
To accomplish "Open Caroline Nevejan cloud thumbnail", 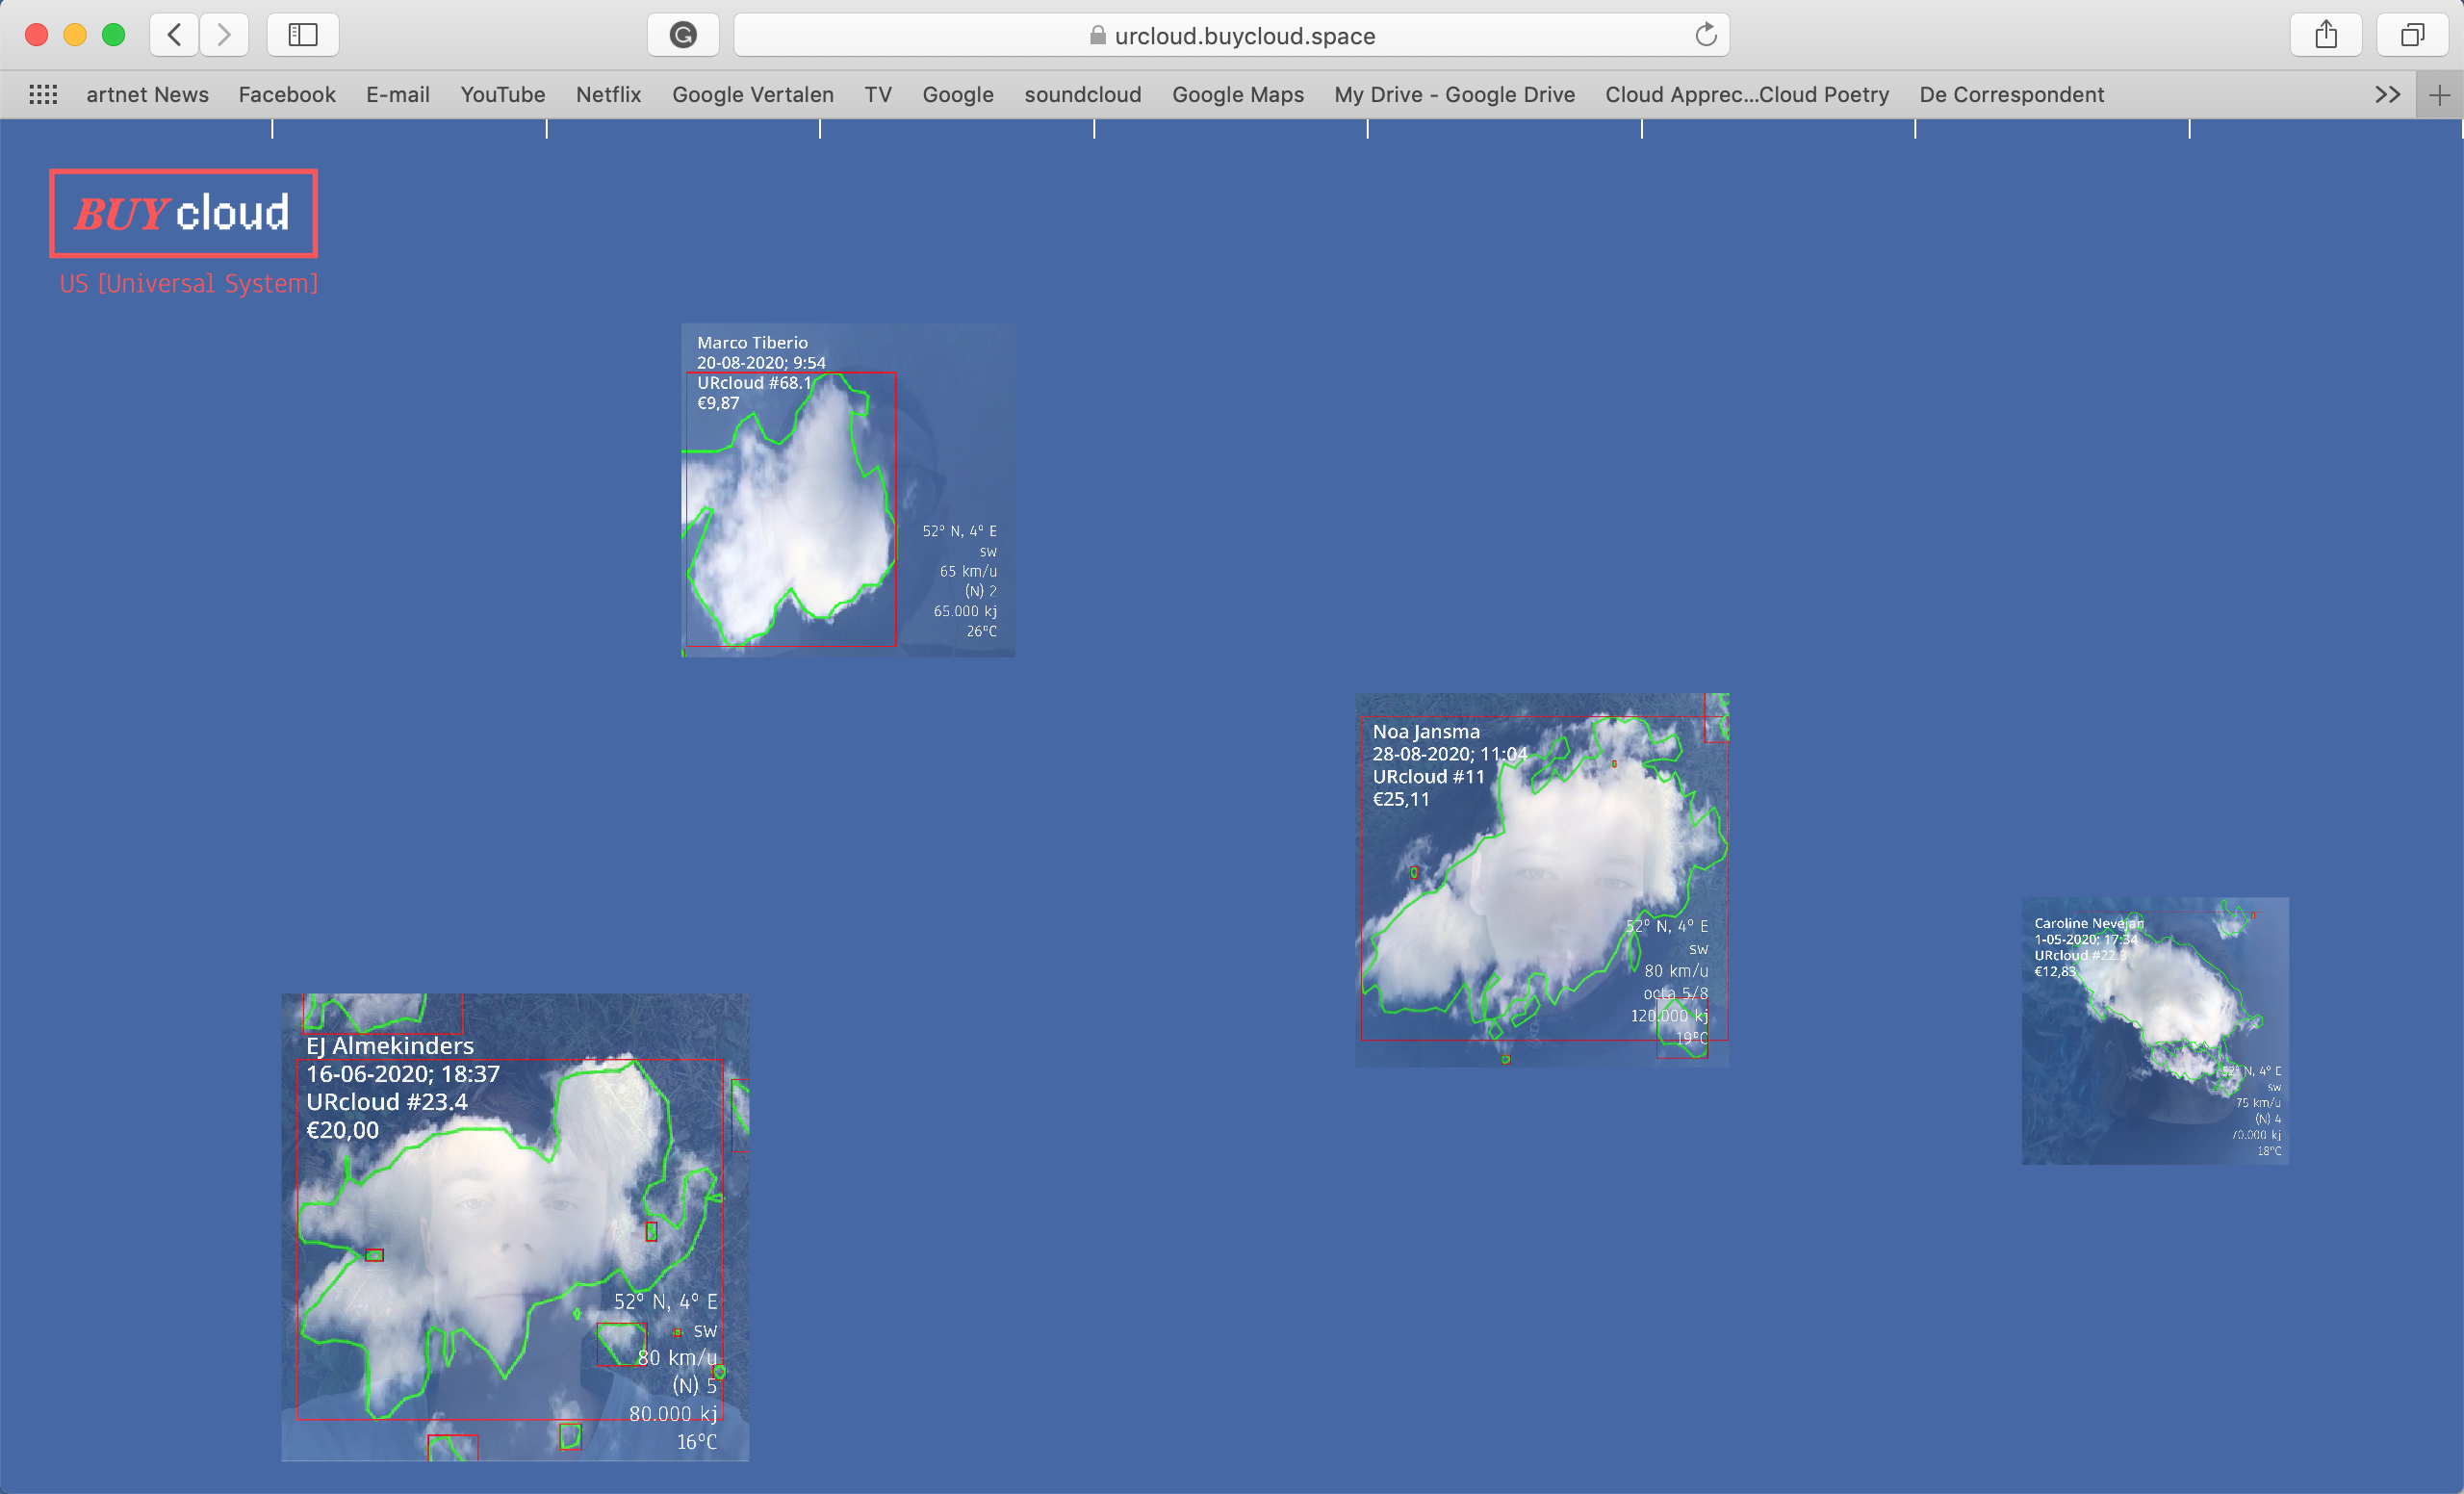I will click(x=2155, y=1031).
